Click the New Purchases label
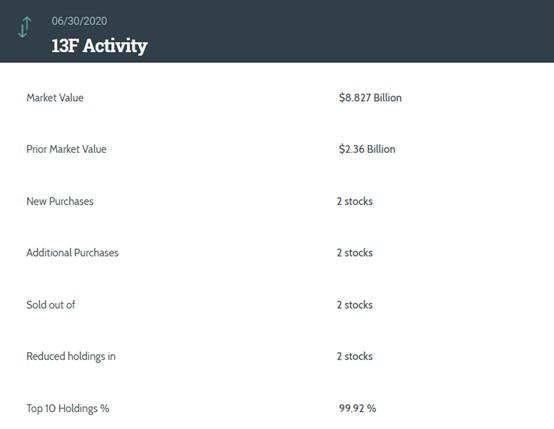Viewport: 554px width, 429px height. pyautogui.click(x=60, y=201)
